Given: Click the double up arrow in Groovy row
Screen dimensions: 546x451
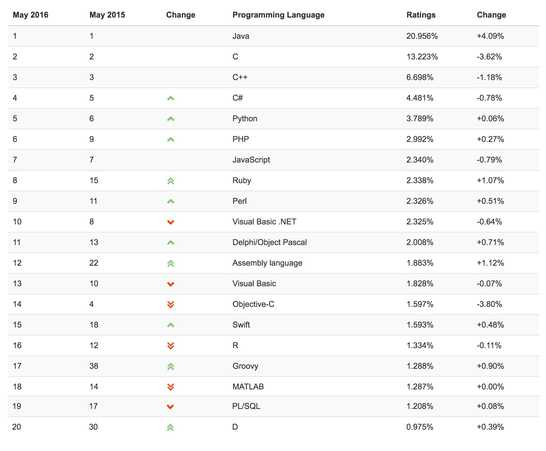Looking at the screenshot, I should 171,366.
